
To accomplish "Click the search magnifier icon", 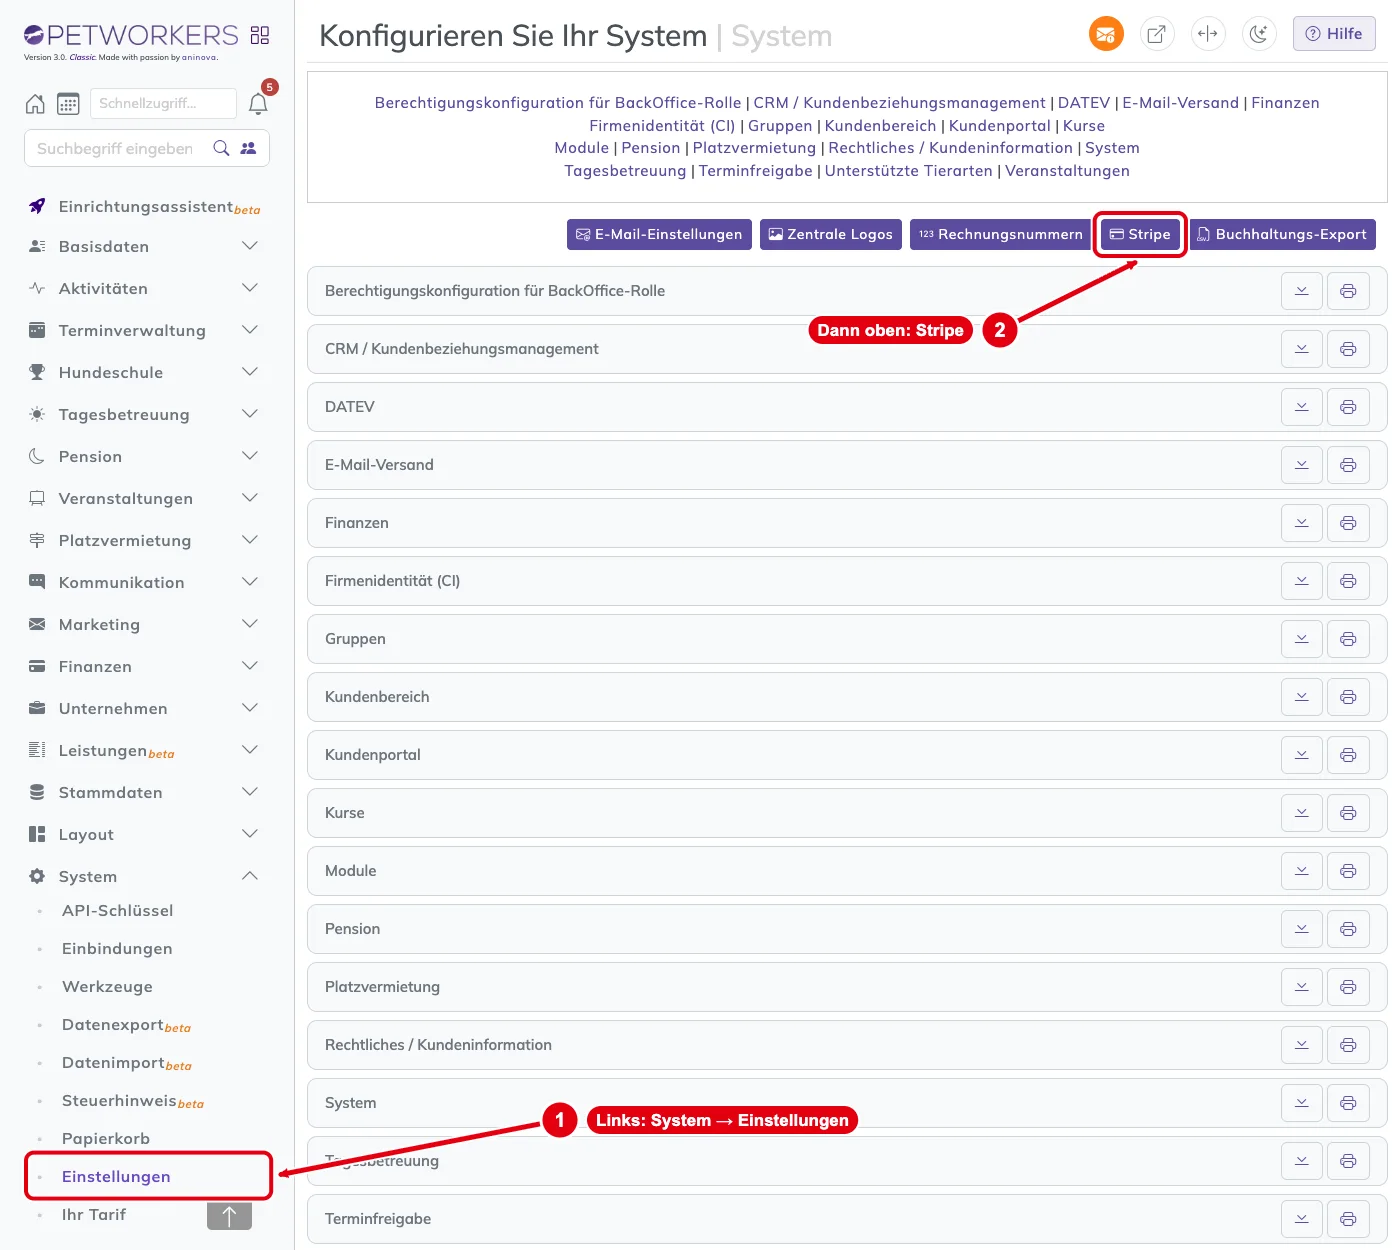I will tap(222, 148).
